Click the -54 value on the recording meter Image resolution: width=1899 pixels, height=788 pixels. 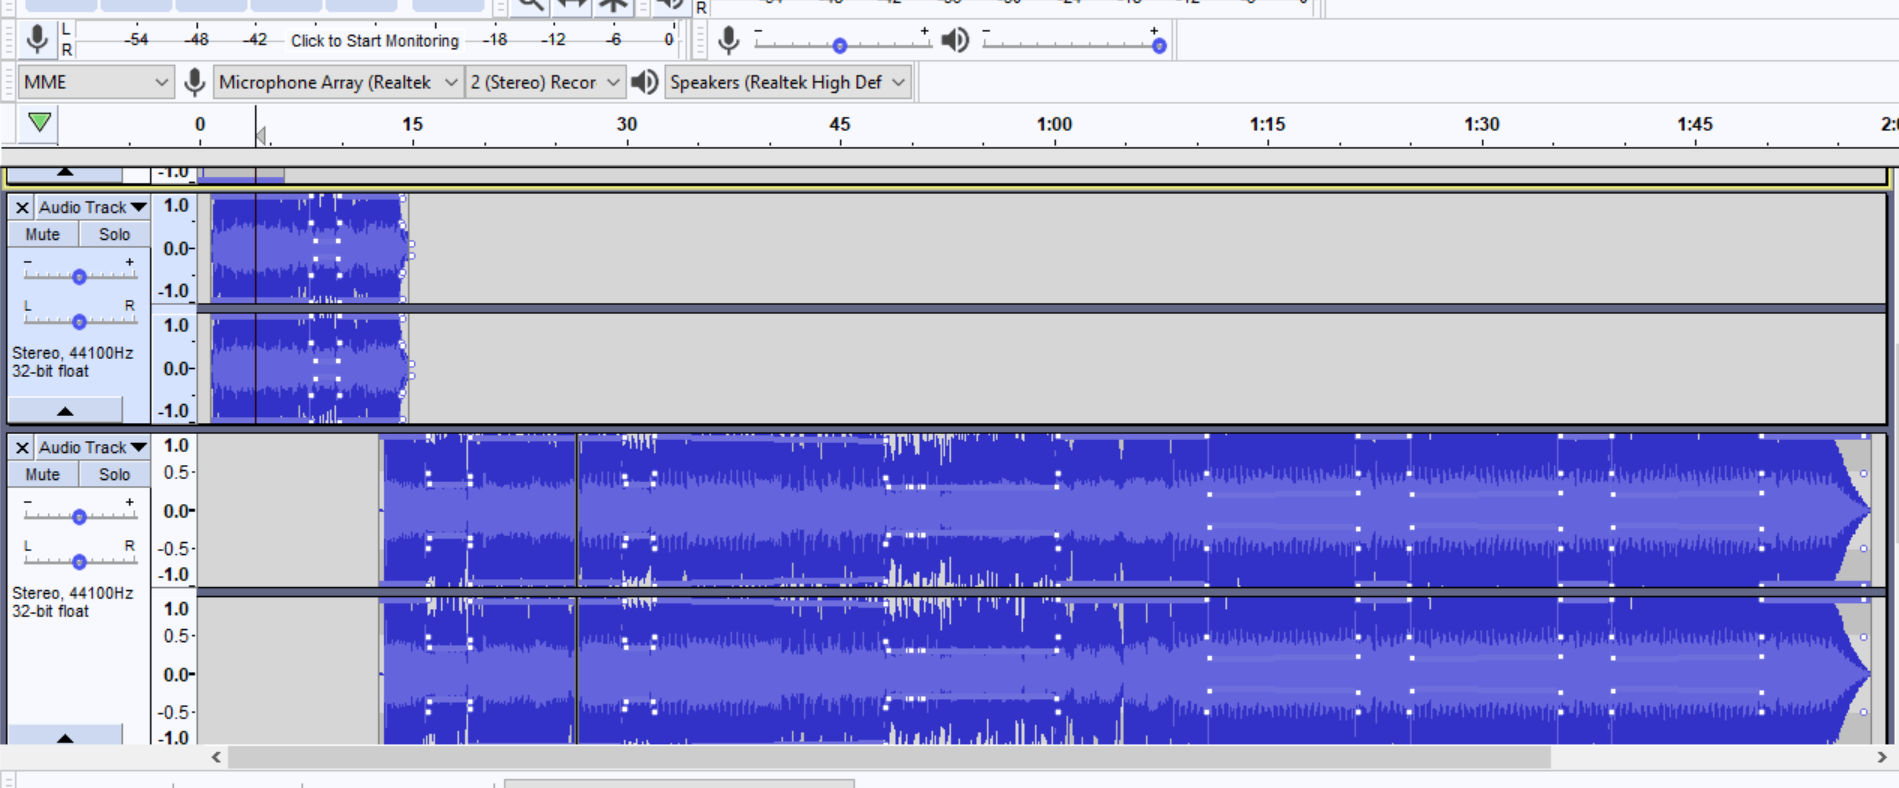click(136, 40)
